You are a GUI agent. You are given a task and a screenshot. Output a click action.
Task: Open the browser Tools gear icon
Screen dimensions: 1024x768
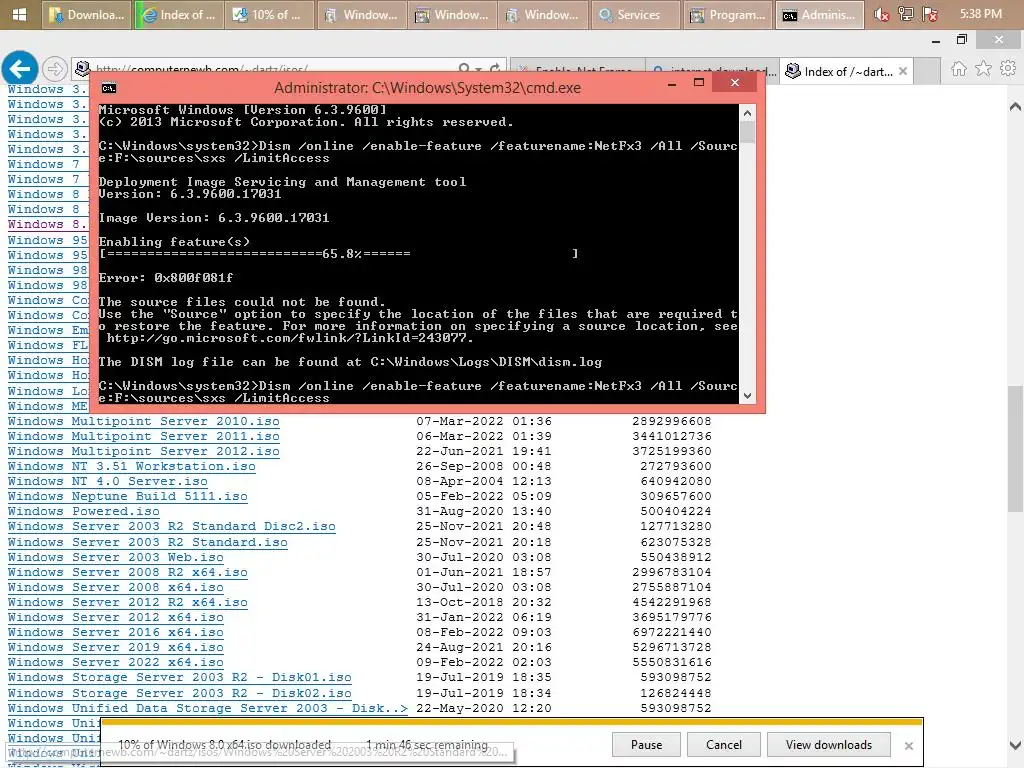click(1008, 69)
